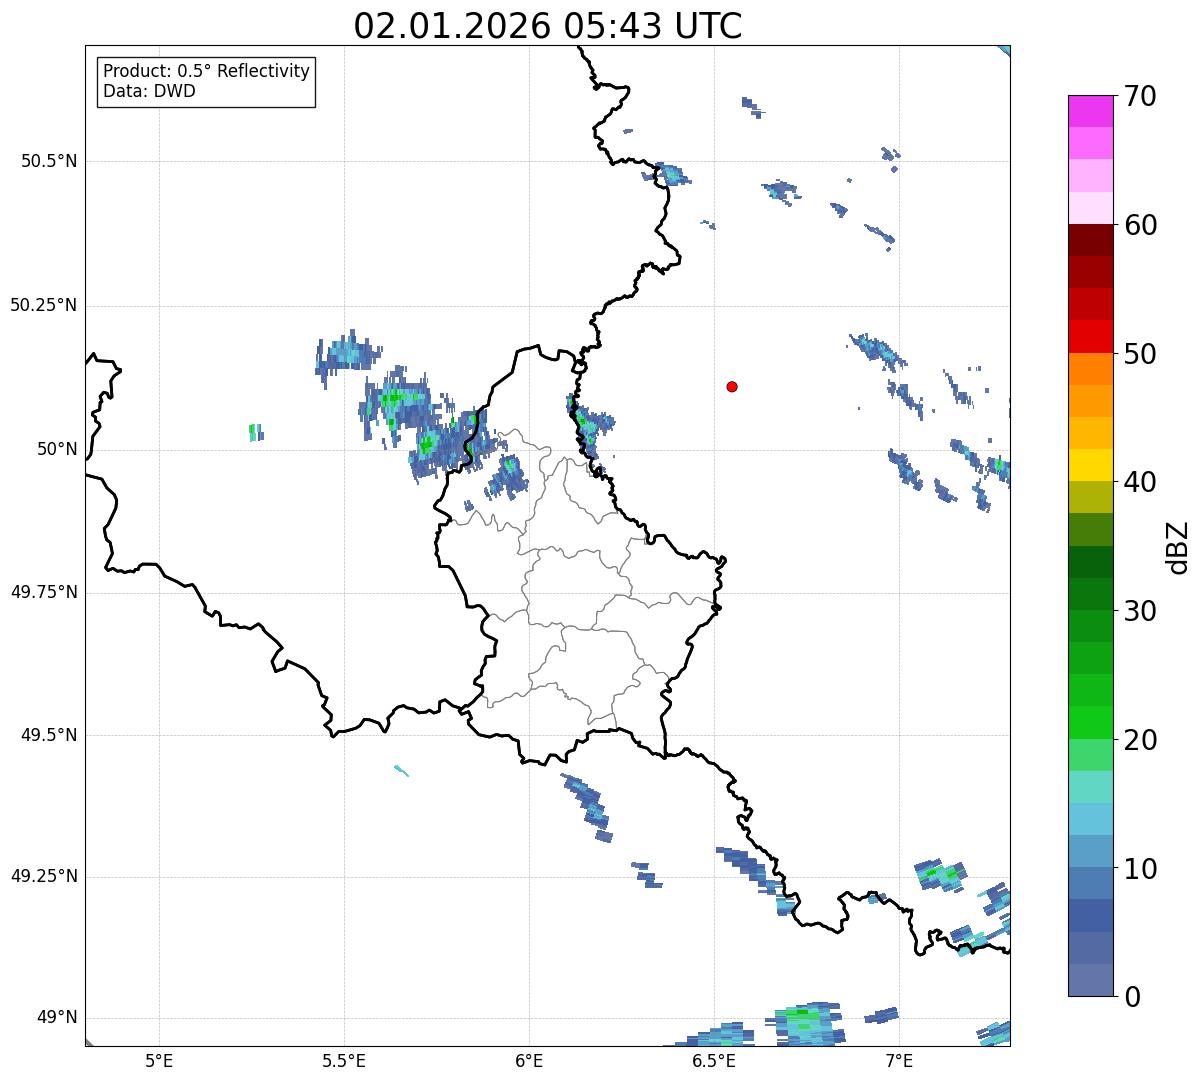The width and height of the screenshot is (1202, 1081).
Task: Click the "Data: DWD" text
Action: [x=149, y=92]
